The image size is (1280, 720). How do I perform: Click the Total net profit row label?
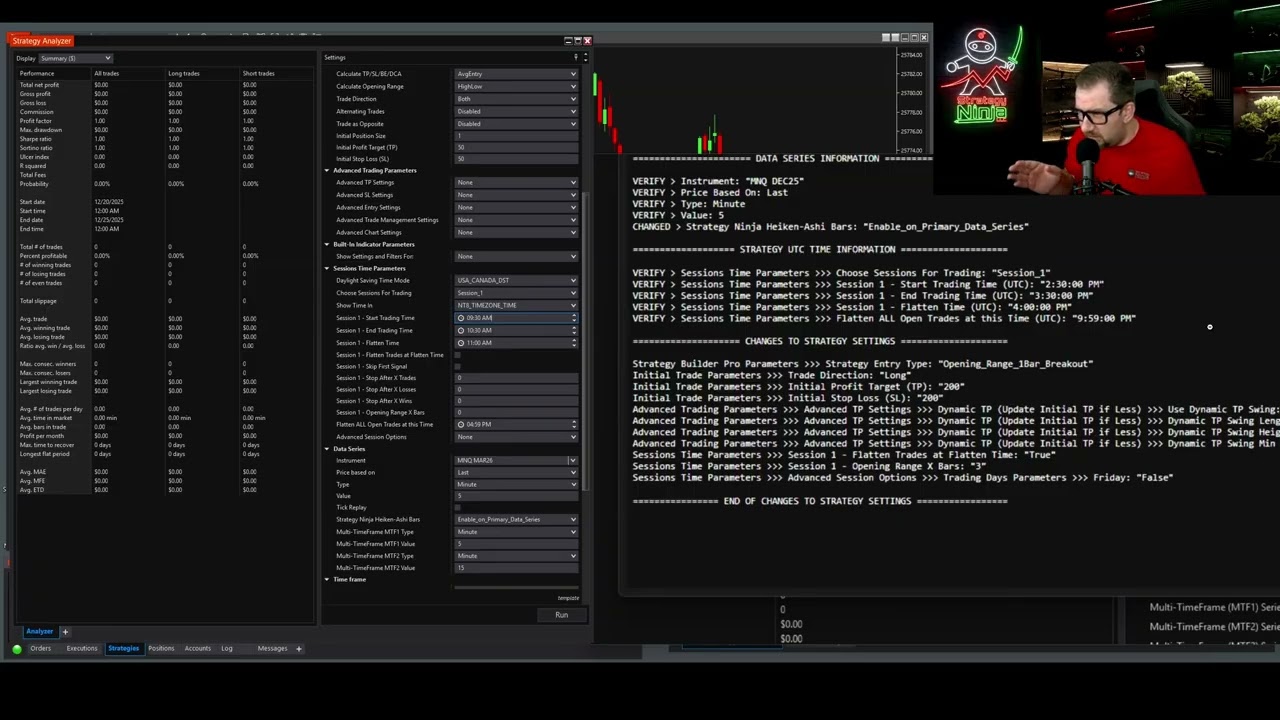click(x=39, y=85)
